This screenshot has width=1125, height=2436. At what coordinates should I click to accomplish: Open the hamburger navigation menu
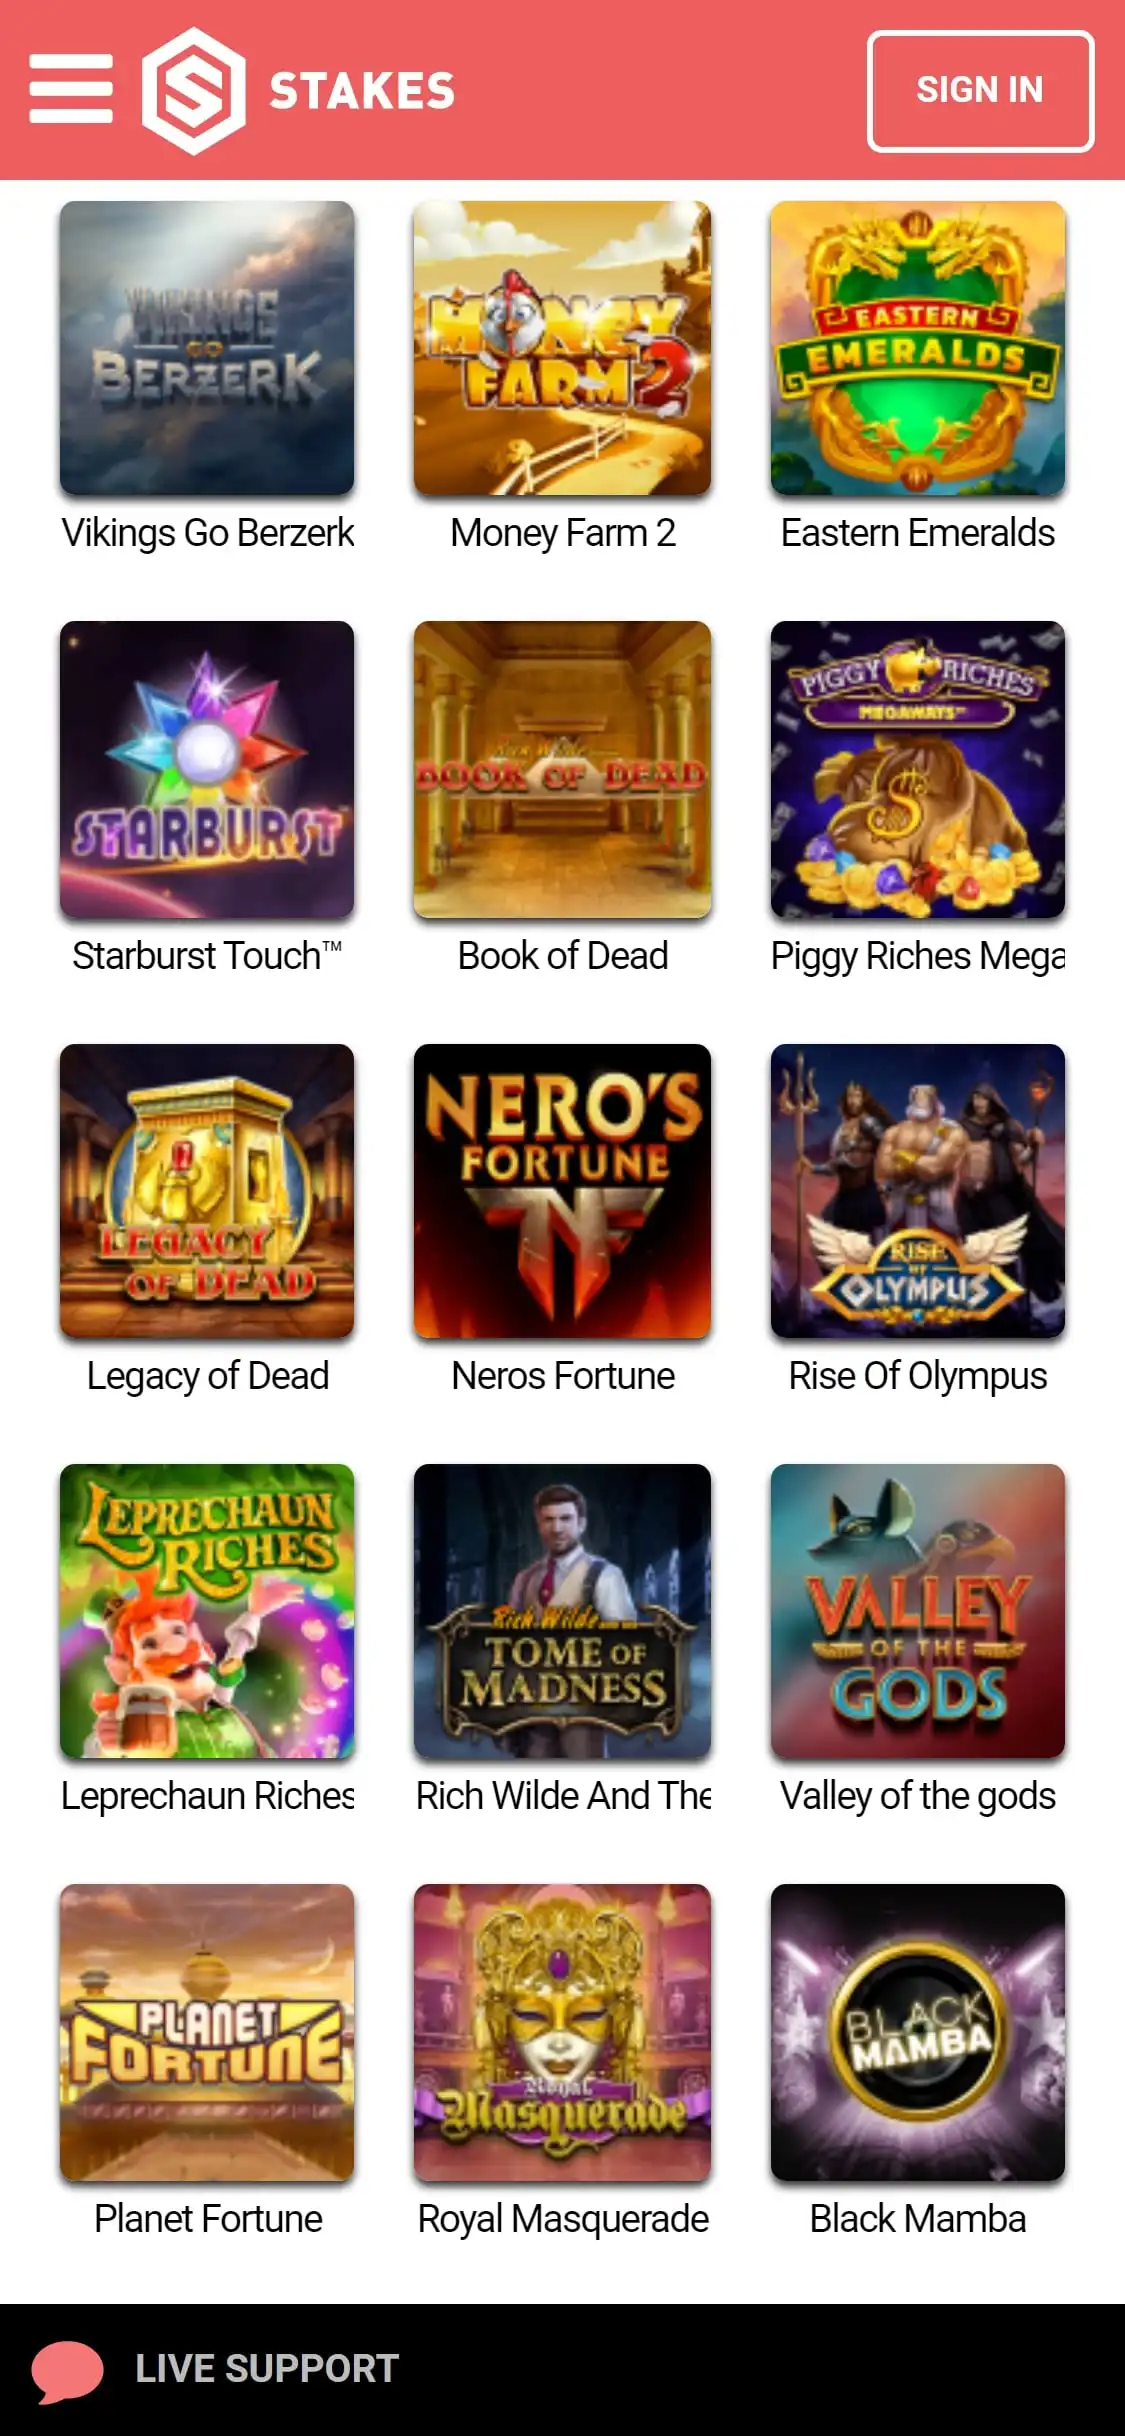[71, 89]
